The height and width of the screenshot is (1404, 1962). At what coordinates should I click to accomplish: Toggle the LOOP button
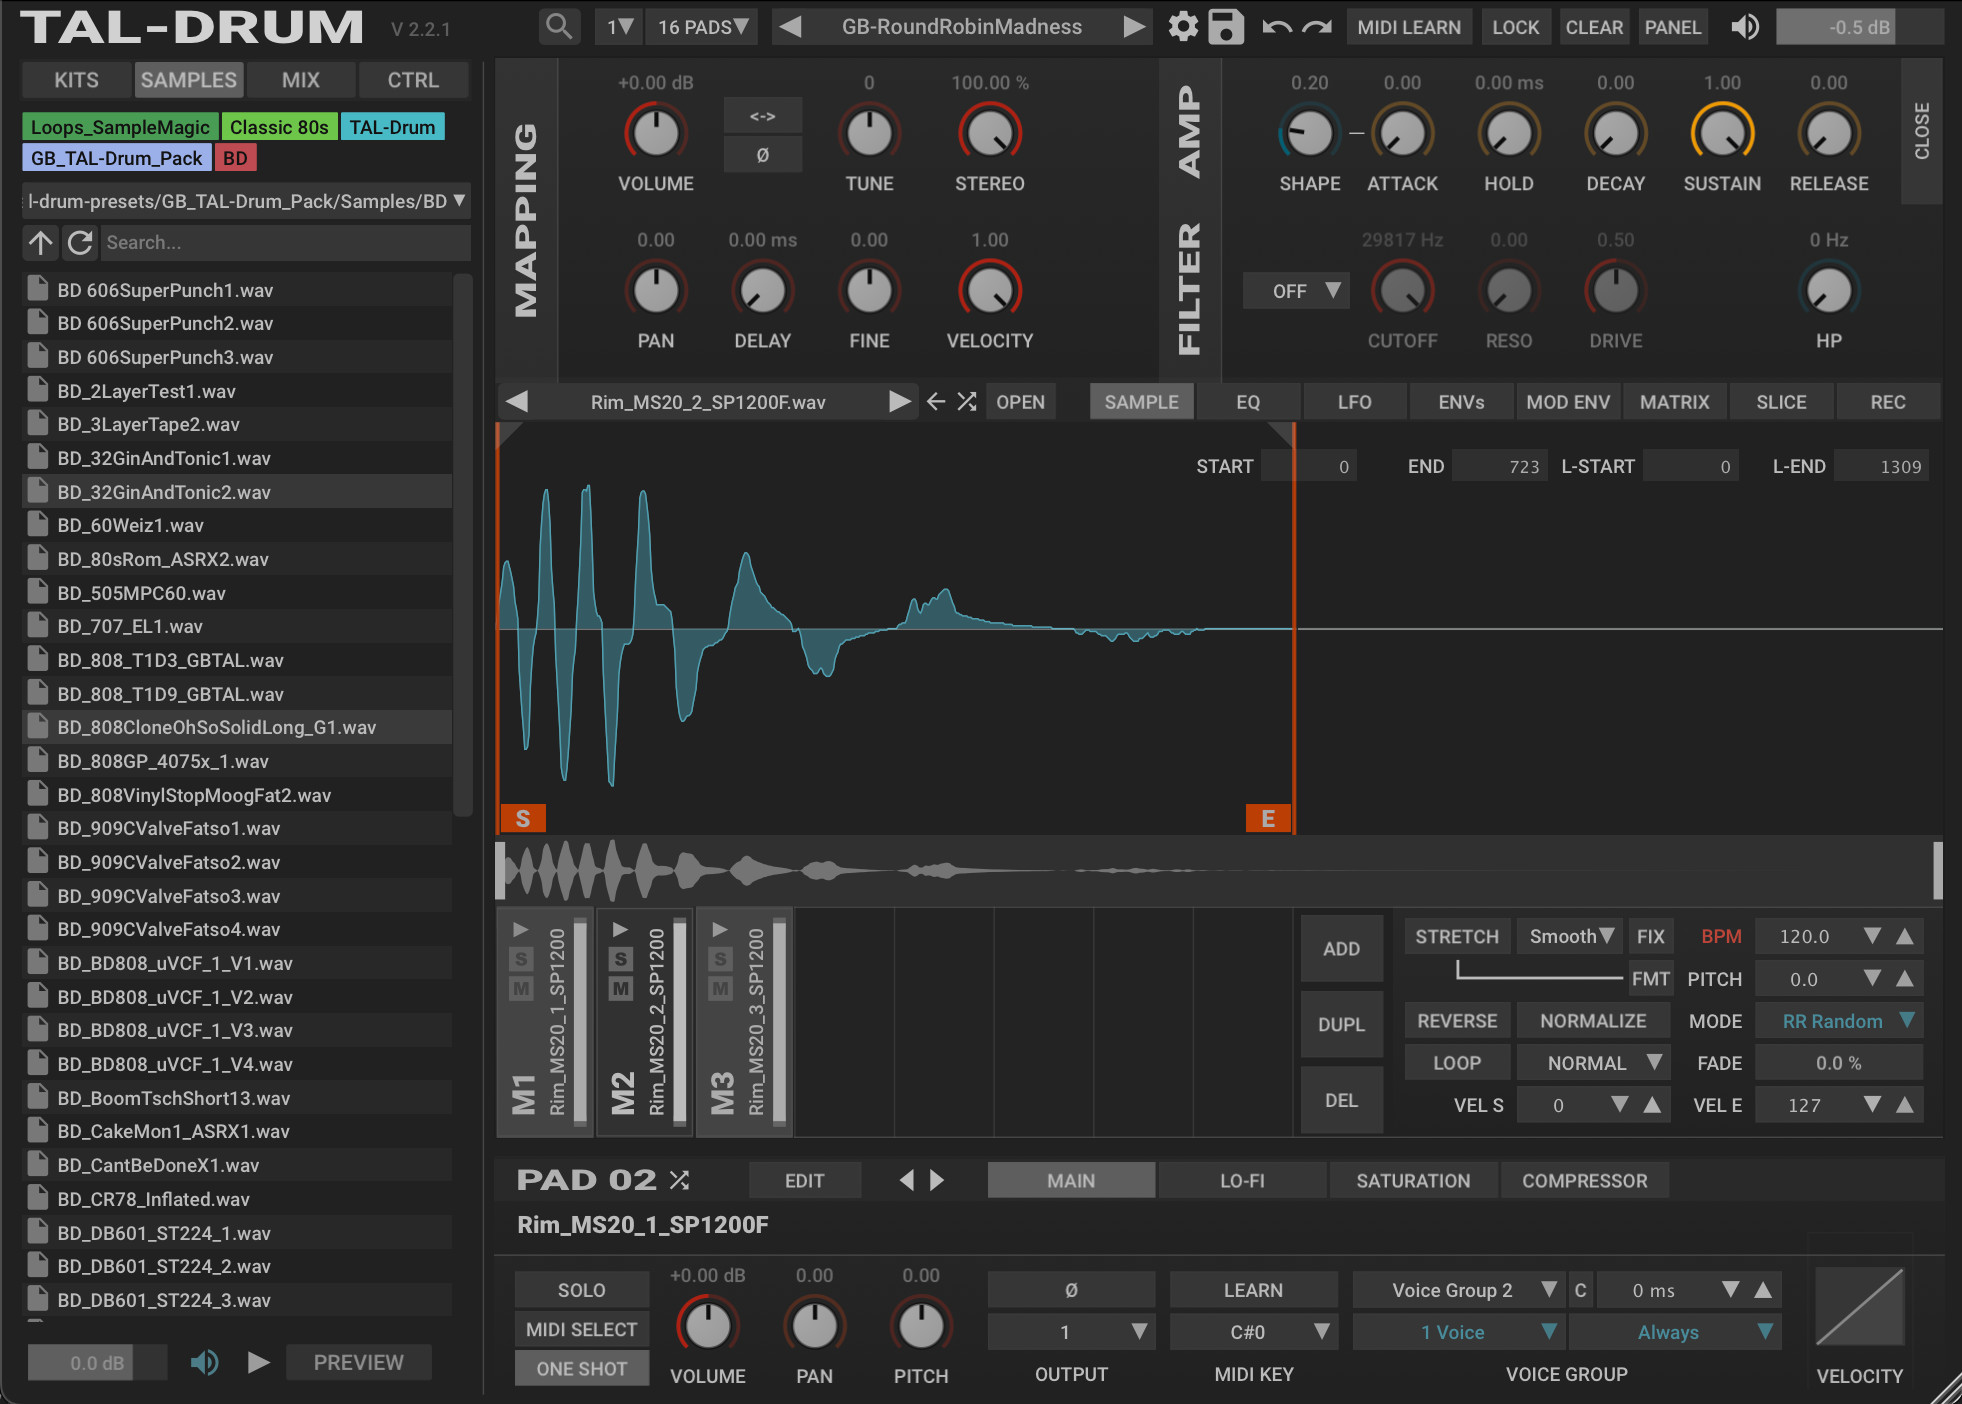(x=1456, y=1063)
